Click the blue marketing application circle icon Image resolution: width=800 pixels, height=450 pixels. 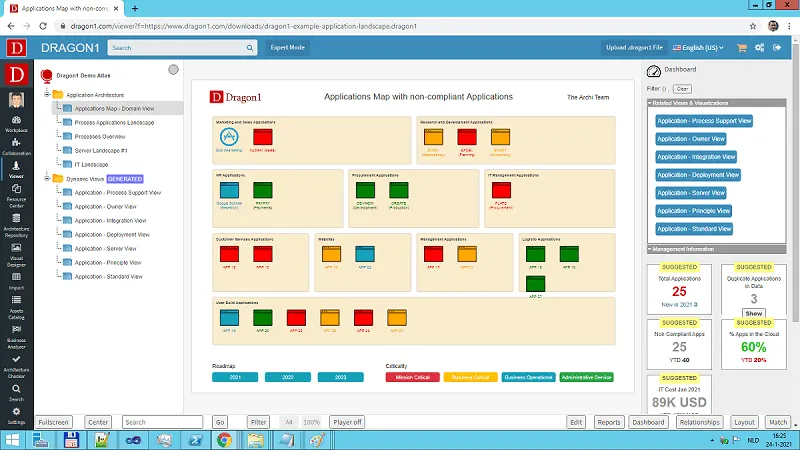coord(229,137)
